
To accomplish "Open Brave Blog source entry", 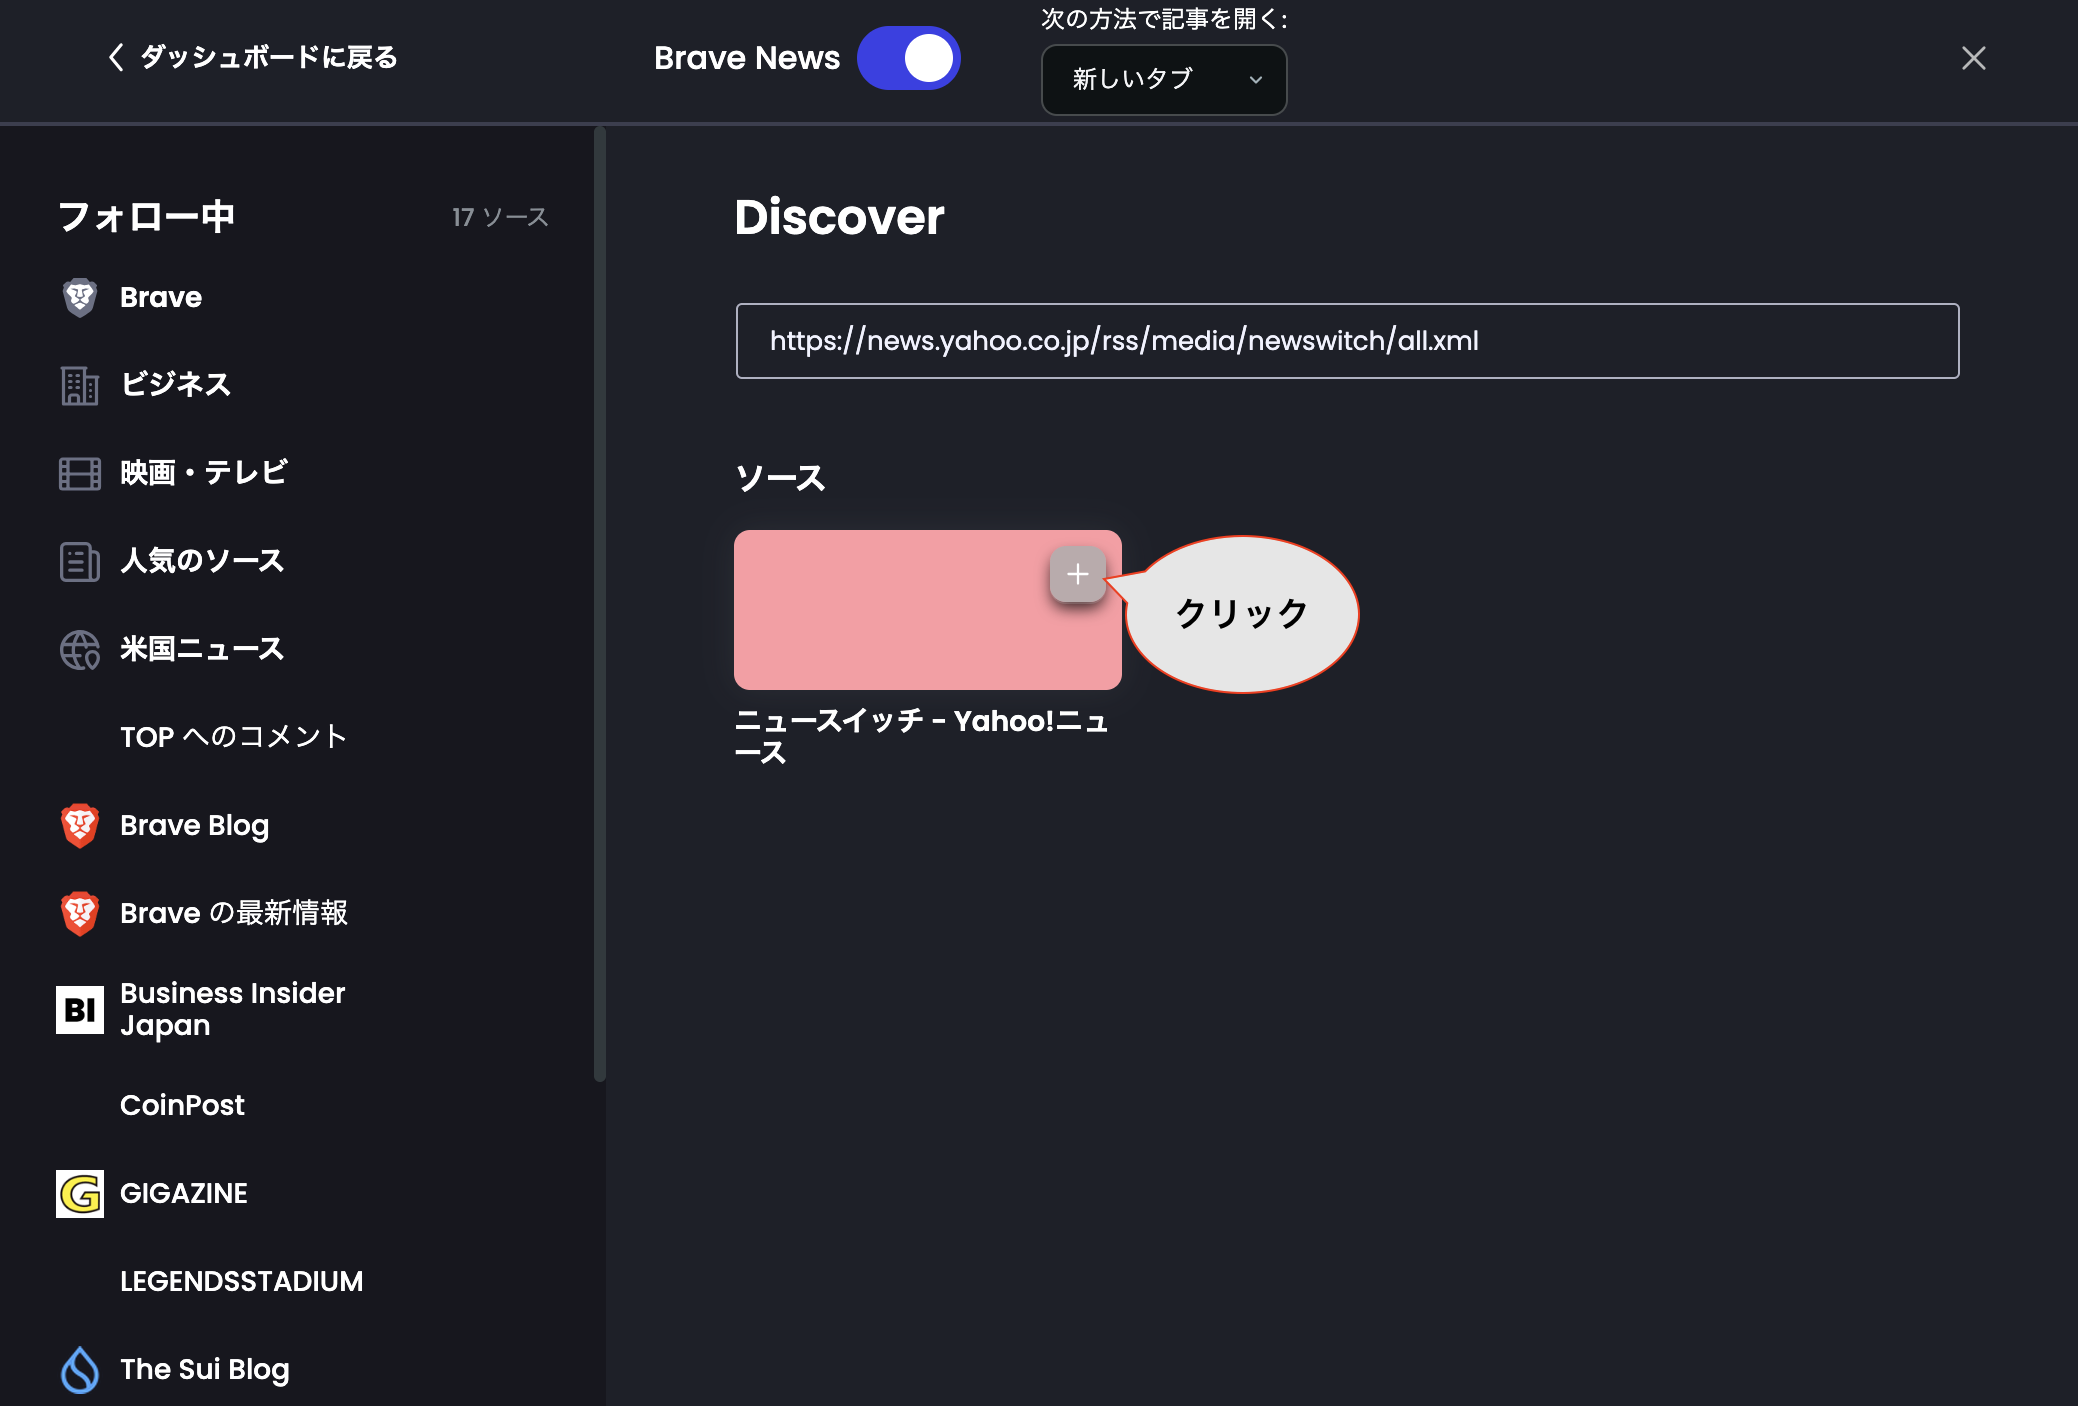I will click(x=194, y=825).
